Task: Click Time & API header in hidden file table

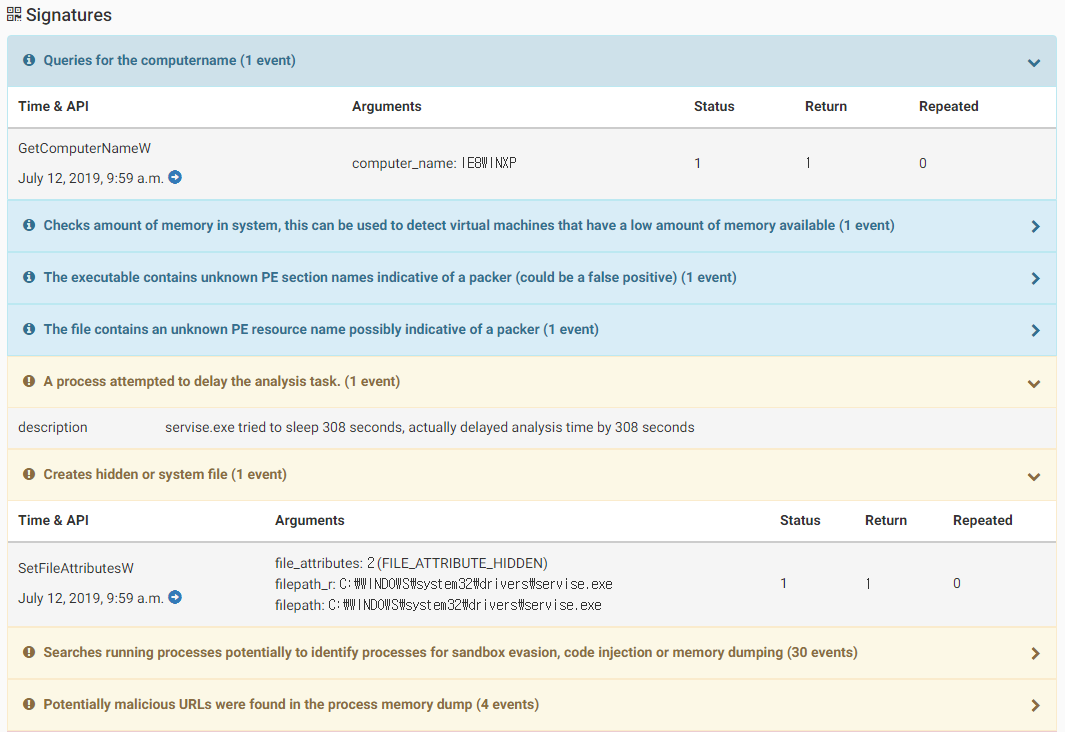Action: 54,520
